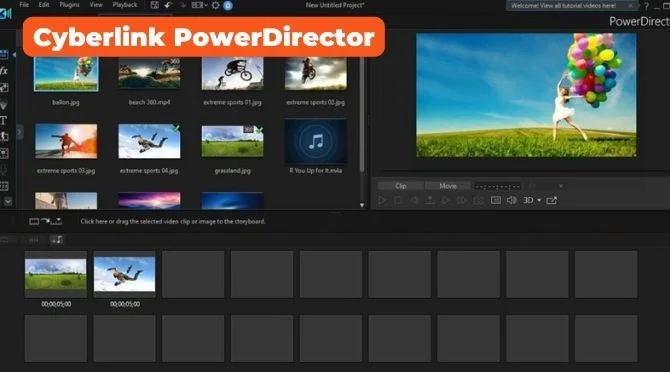Viewport: 670px width, 372px height.
Task: Click the blue notification circle icon
Action: coord(228,6)
